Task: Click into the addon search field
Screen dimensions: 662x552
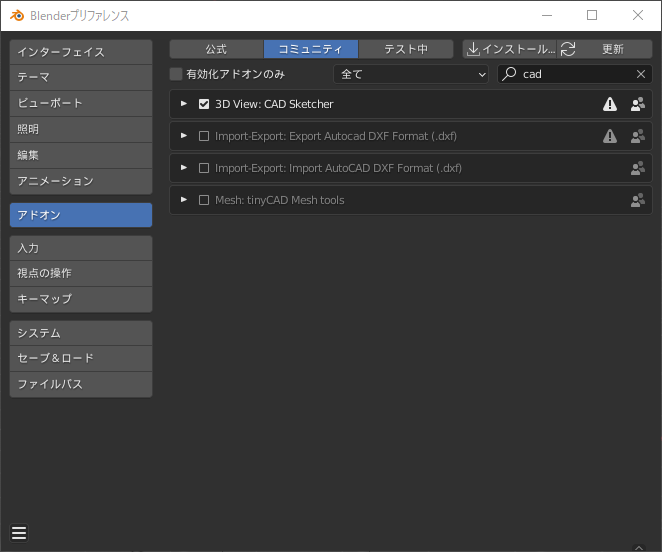Action: click(575, 74)
